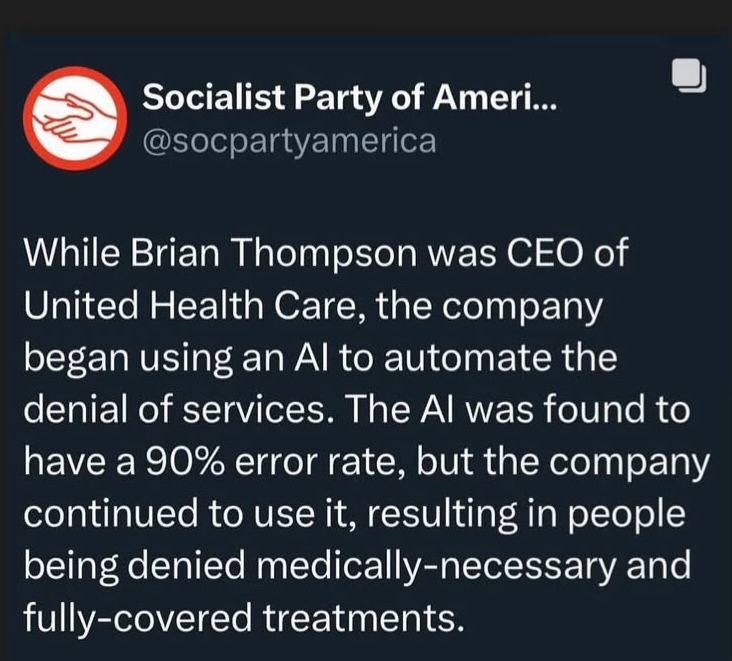This screenshot has height=661, width=732.
Task: Click the phrase fully-covered treatments
Action: coord(244,617)
